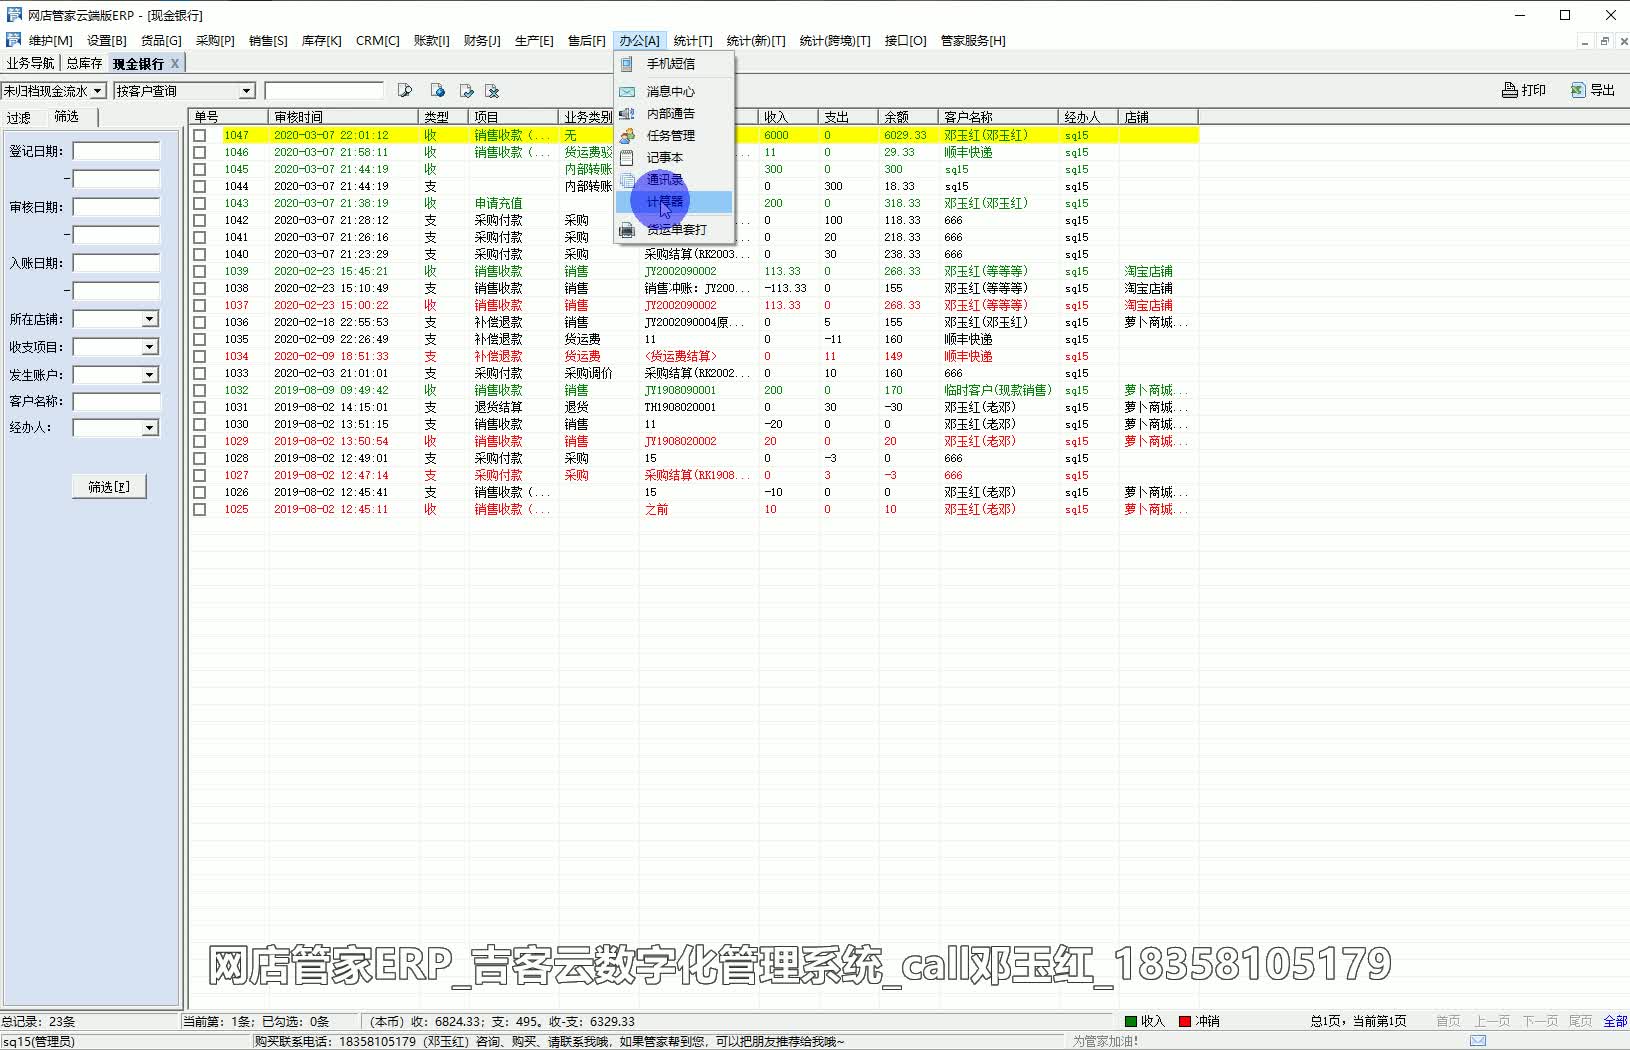The width and height of the screenshot is (1630, 1050).
Task: Click the red 冲销 legend swatch
Action: 1185,1021
